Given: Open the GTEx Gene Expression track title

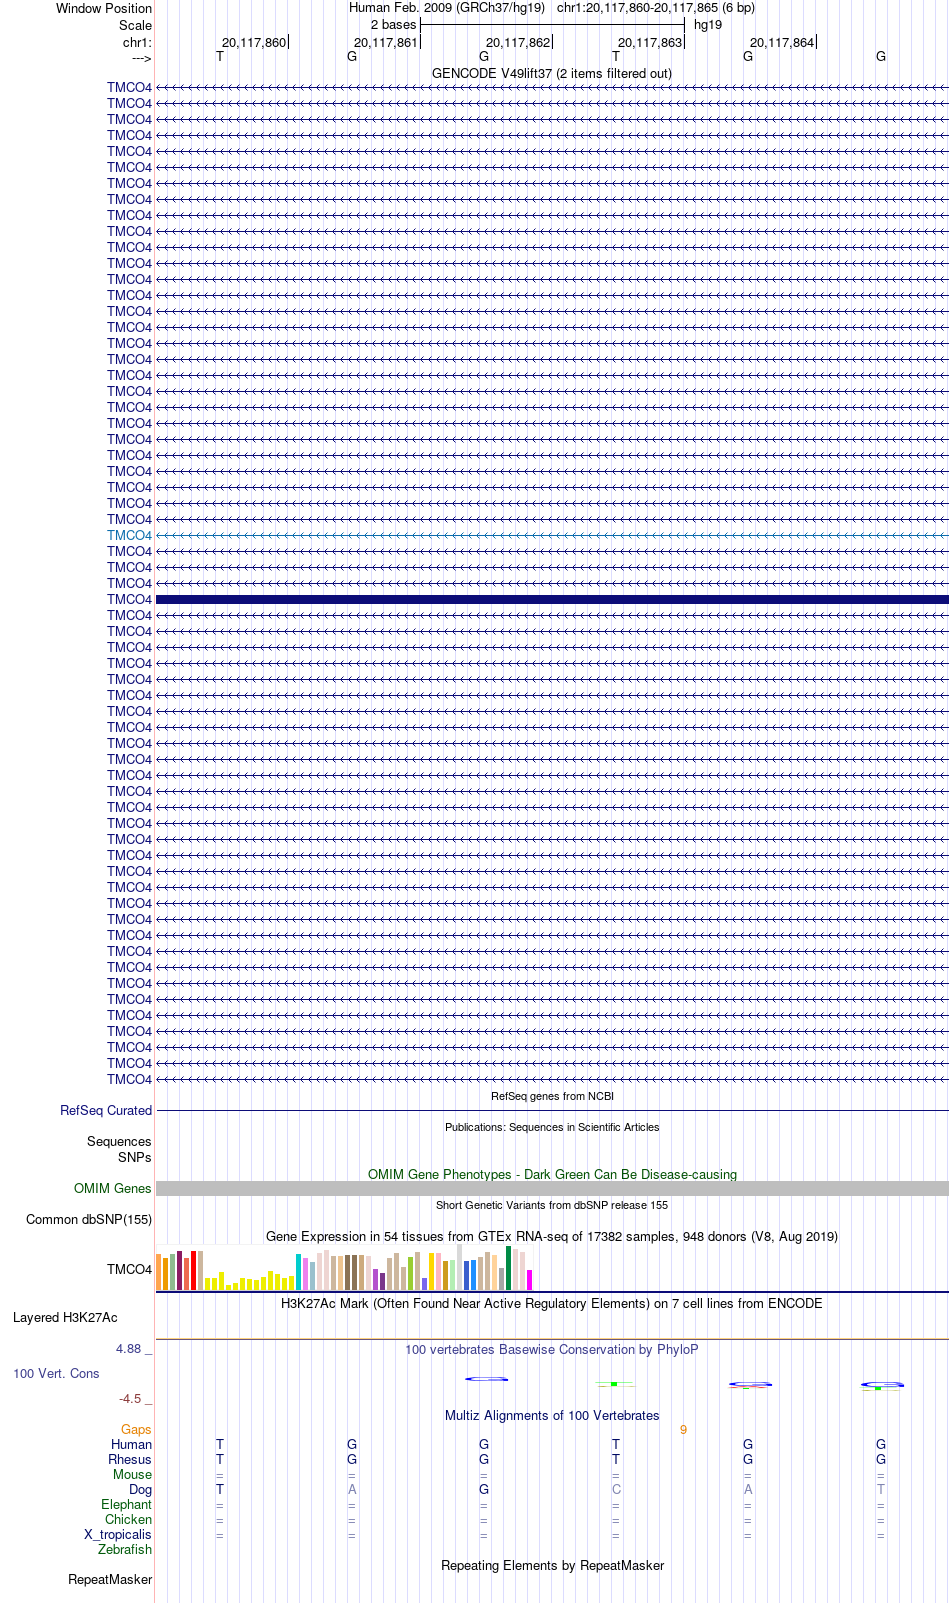Looking at the screenshot, I should pyautogui.click(x=552, y=1236).
